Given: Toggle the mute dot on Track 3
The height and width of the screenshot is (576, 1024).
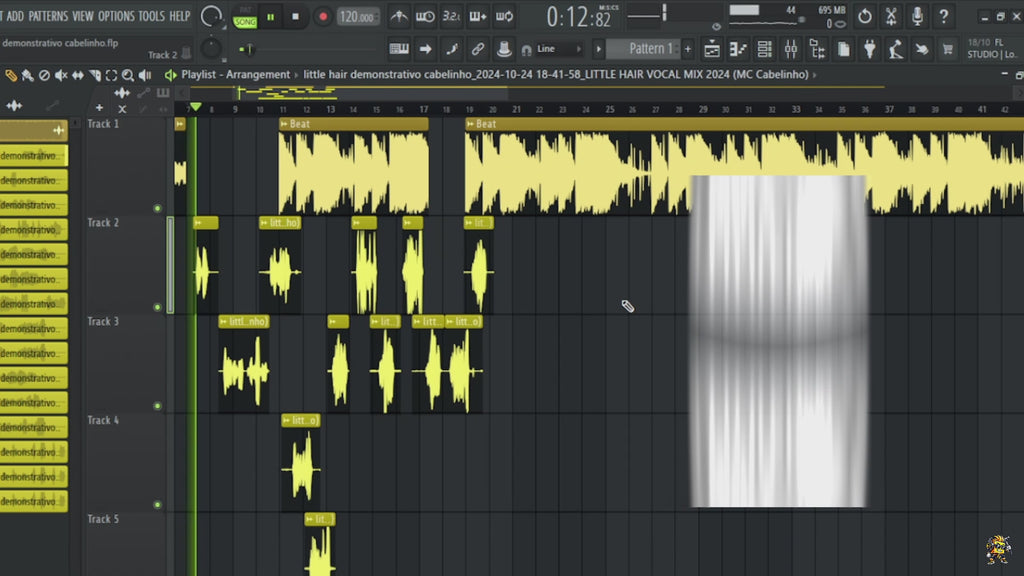Looking at the screenshot, I should coord(157,406).
